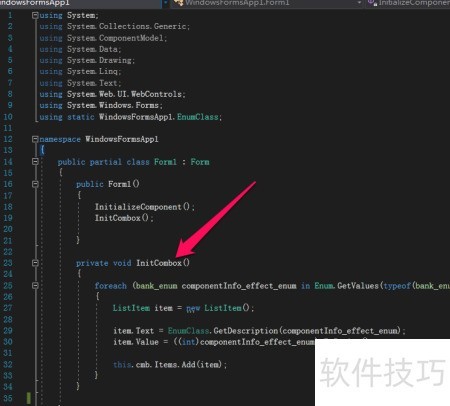Click the squiggled new keyword on line 27

(x=193, y=308)
